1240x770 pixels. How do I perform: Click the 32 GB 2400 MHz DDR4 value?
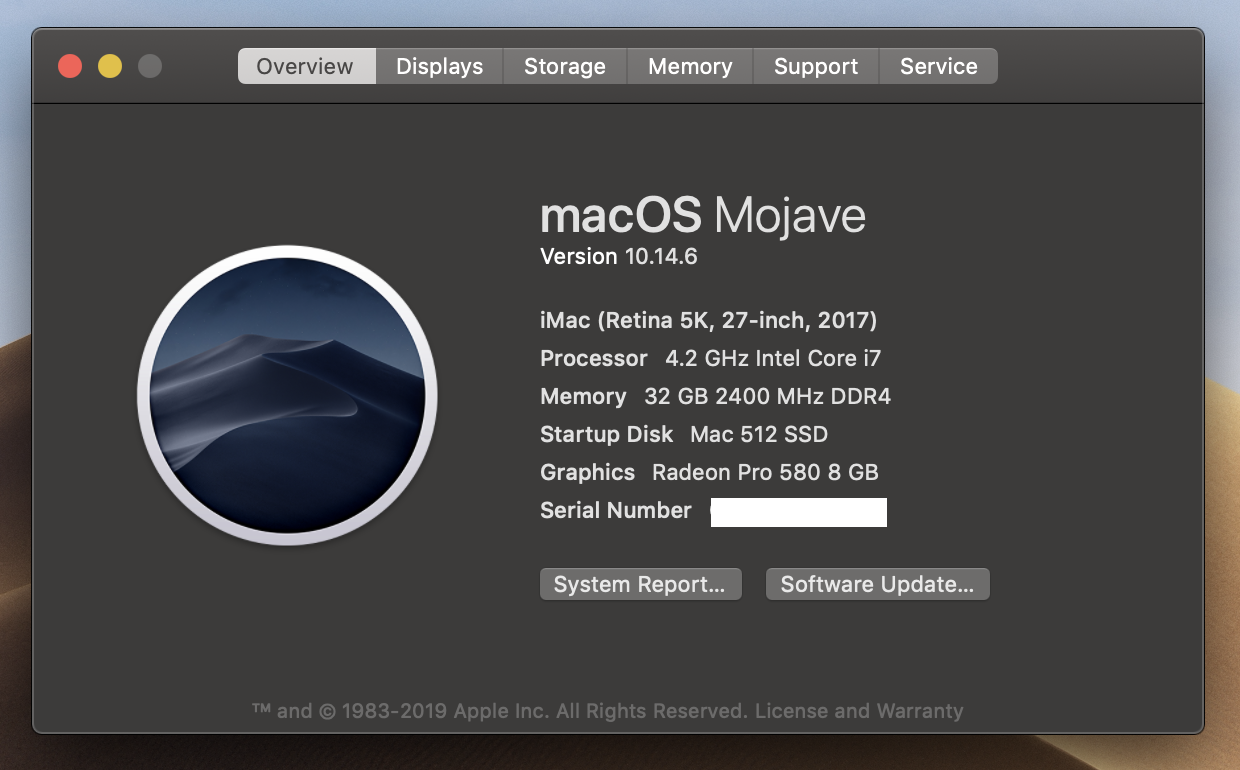[x=767, y=396]
